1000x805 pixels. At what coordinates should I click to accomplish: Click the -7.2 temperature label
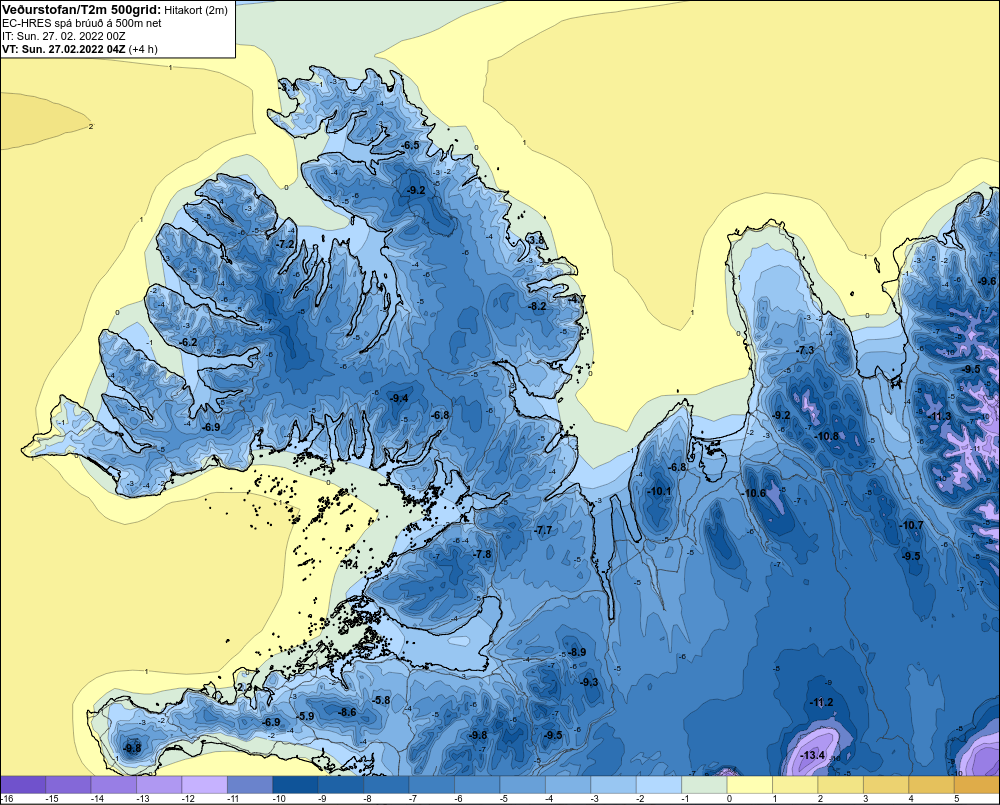[x=286, y=244]
